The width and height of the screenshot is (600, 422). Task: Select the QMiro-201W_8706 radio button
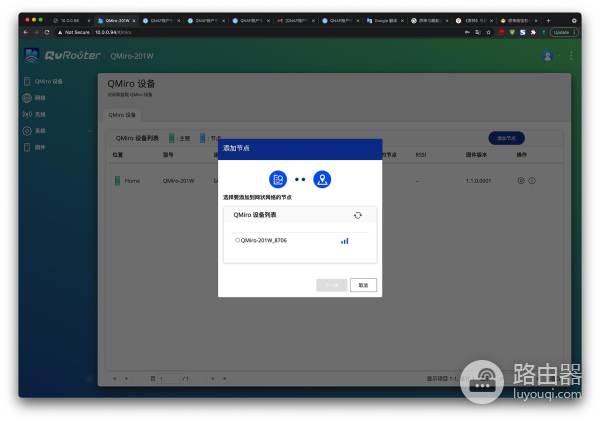pyautogui.click(x=238, y=240)
